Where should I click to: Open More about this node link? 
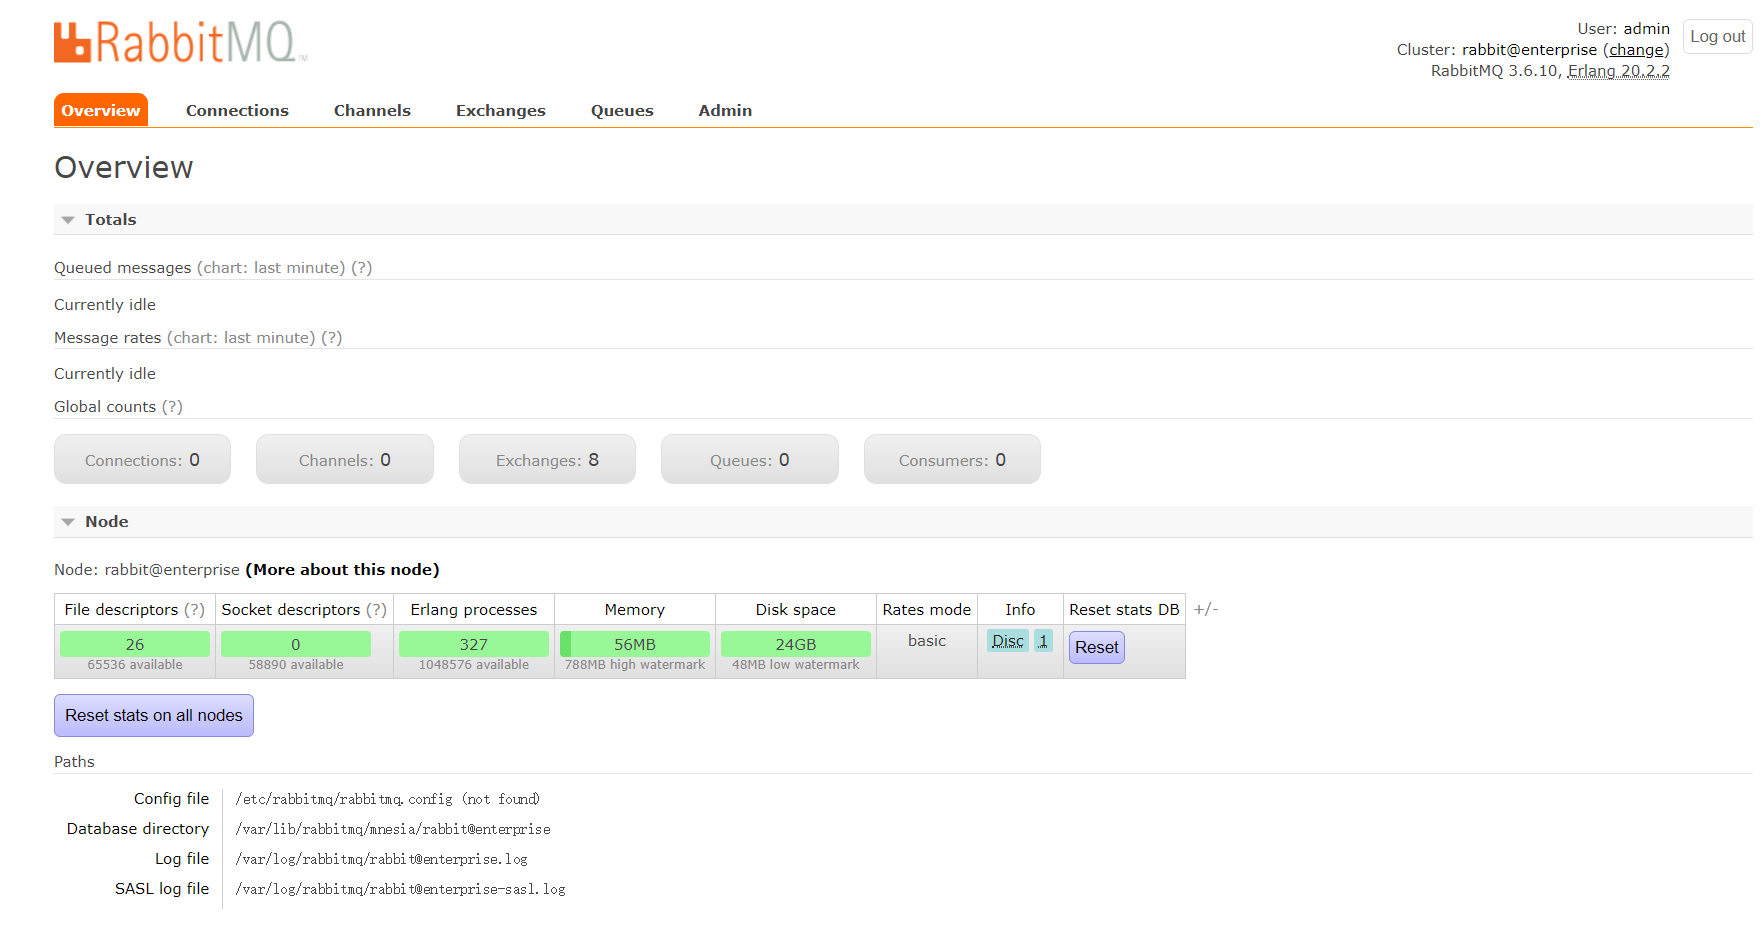tap(342, 570)
